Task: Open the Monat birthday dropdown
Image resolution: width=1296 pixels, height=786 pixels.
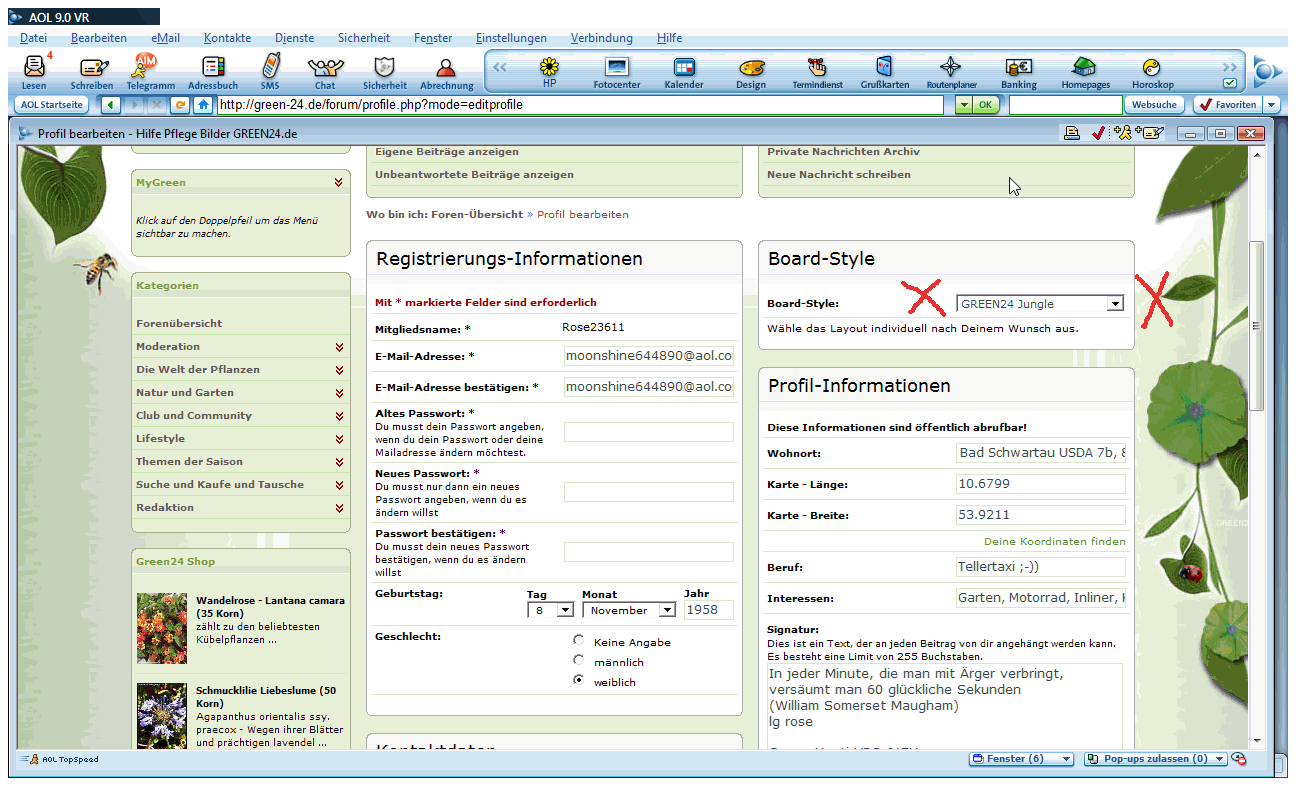Action: pyautogui.click(x=629, y=610)
